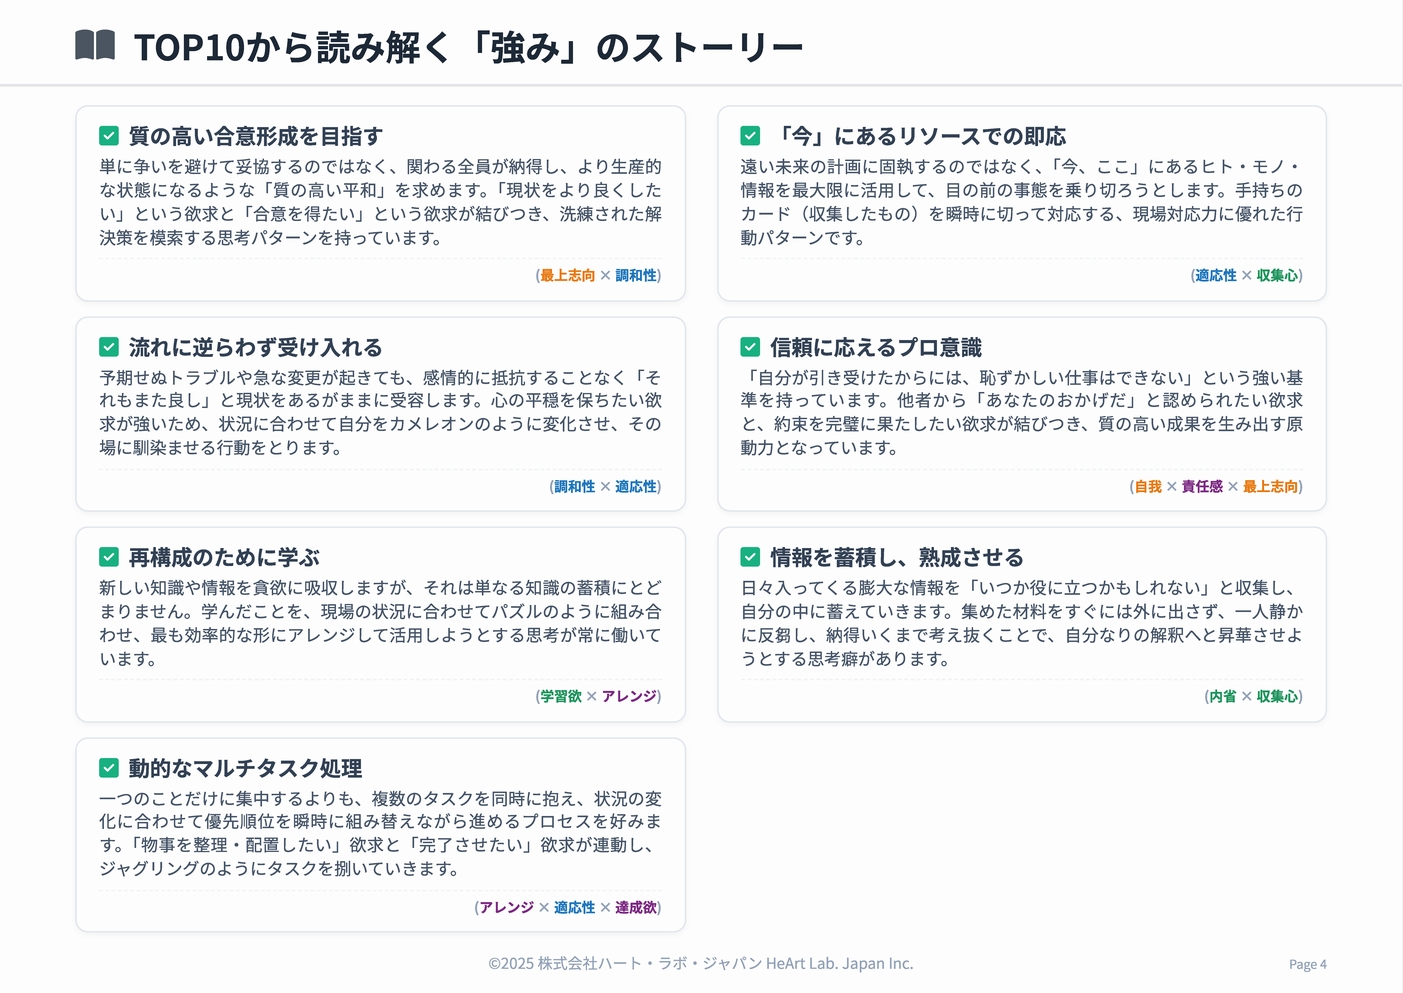Click the book icon next to the page title
Viewport: 1403px width, 993px height.
point(97,44)
